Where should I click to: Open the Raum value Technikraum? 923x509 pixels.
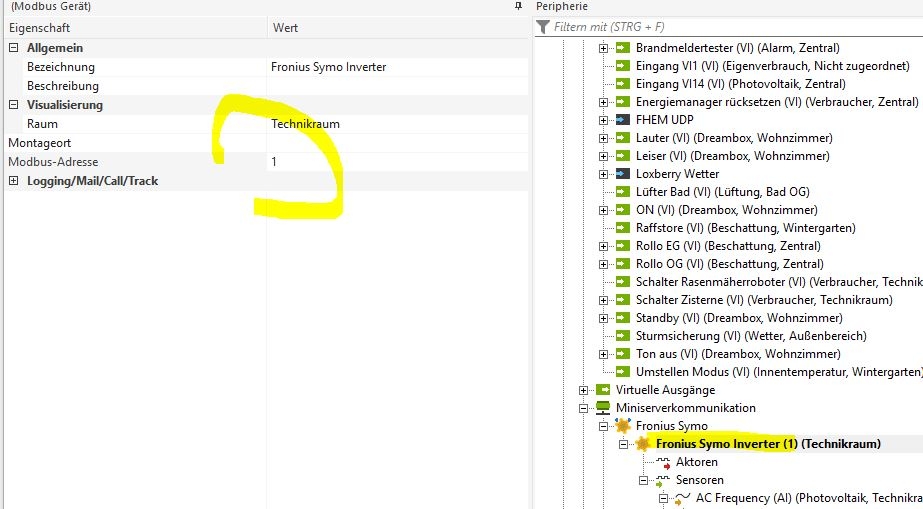pos(397,124)
